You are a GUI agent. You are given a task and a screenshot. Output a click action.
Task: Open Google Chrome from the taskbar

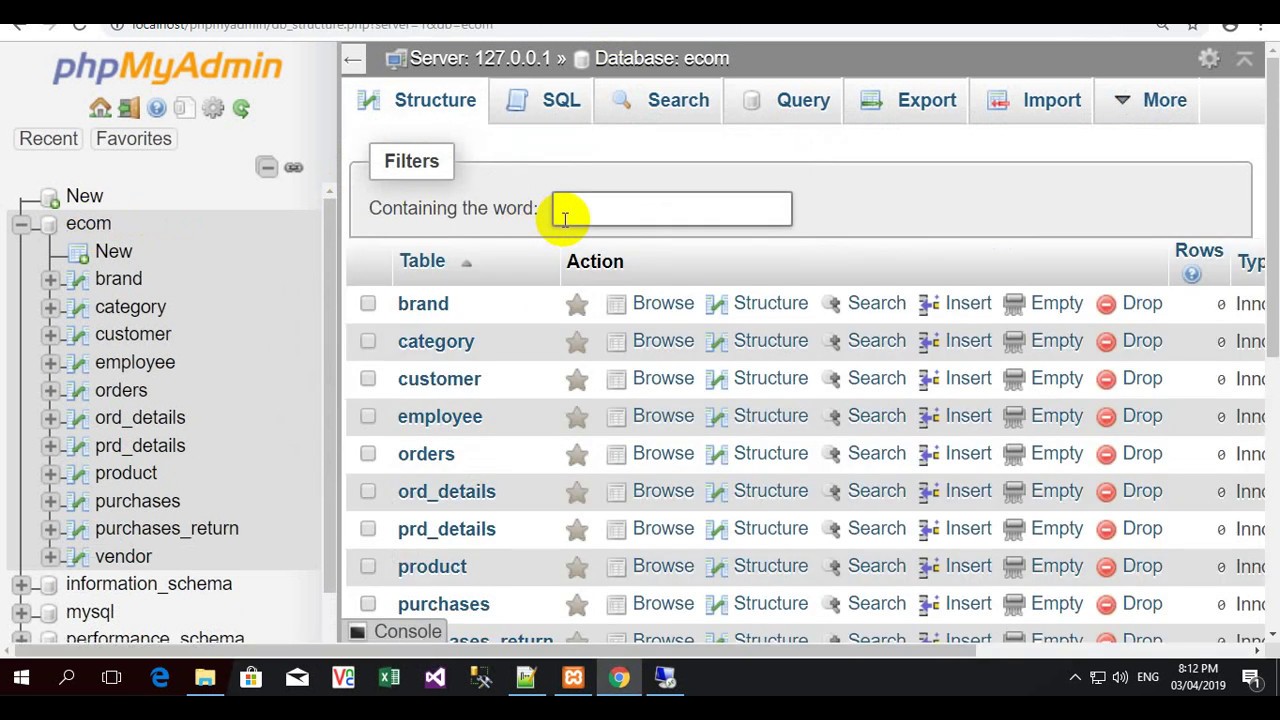click(619, 678)
